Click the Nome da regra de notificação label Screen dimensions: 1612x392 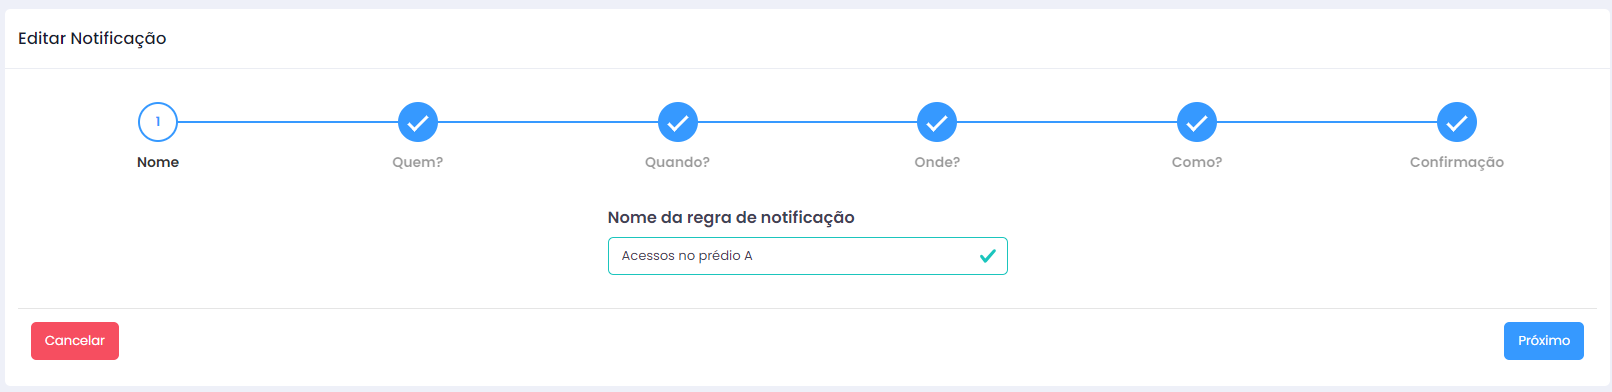tap(731, 218)
